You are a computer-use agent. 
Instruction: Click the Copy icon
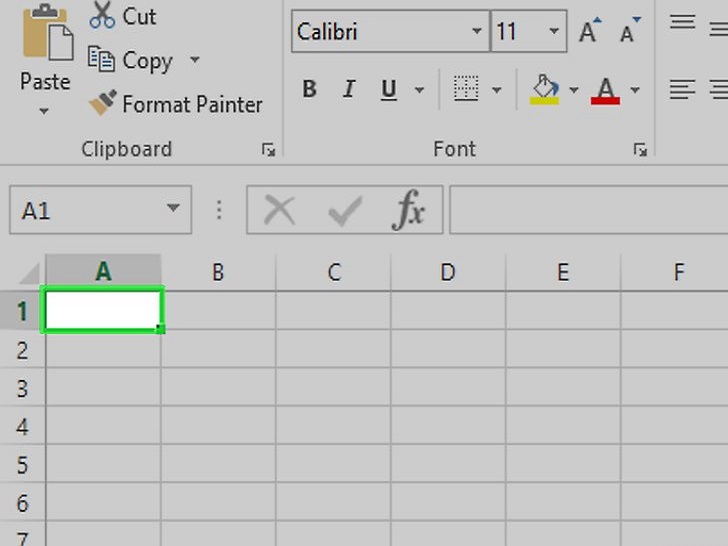(x=102, y=60)
